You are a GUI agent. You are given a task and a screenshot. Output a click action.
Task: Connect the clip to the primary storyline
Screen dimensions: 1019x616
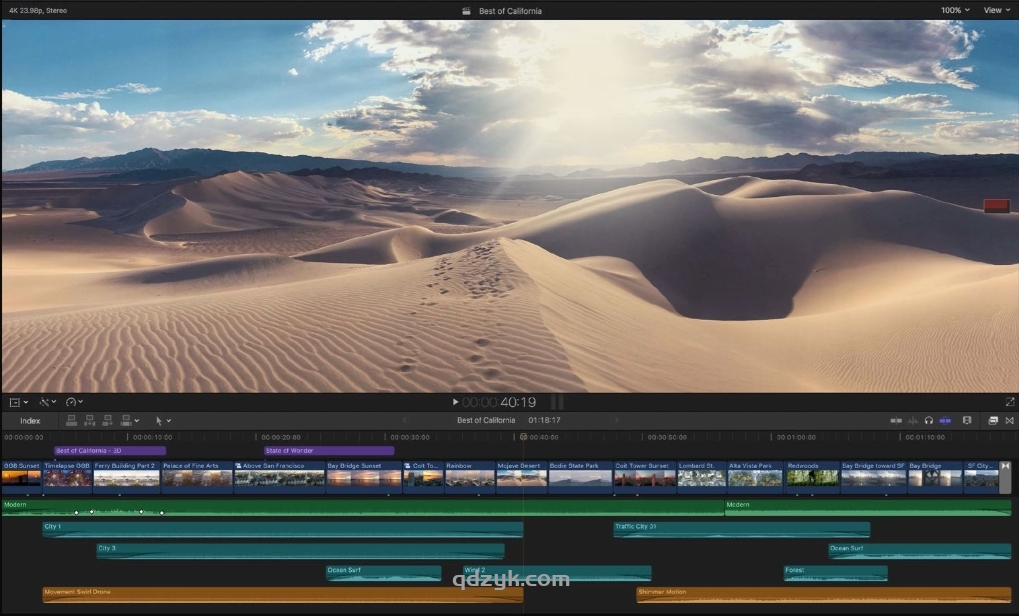(x=73, y=421)
